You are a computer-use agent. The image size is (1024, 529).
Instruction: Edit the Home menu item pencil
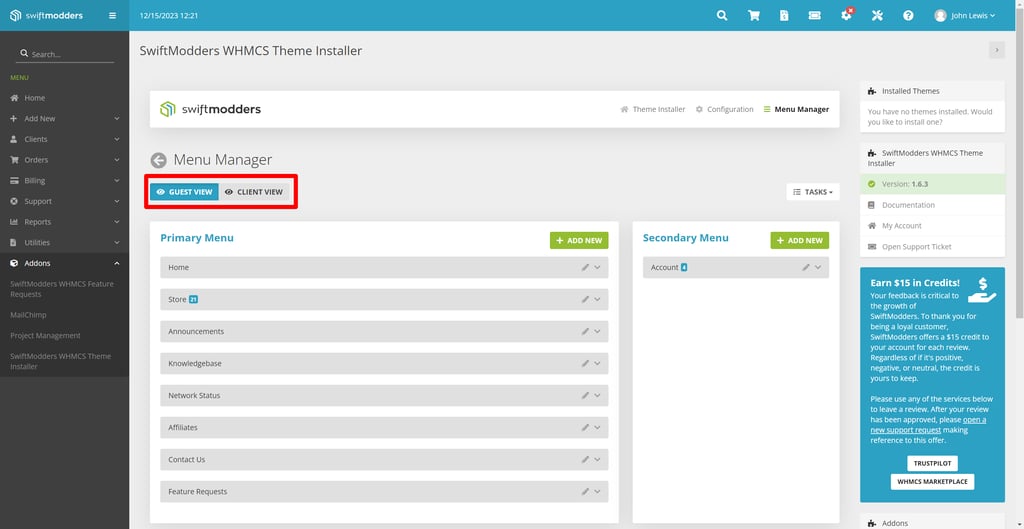pyautogui.click(x=585, y=267)
